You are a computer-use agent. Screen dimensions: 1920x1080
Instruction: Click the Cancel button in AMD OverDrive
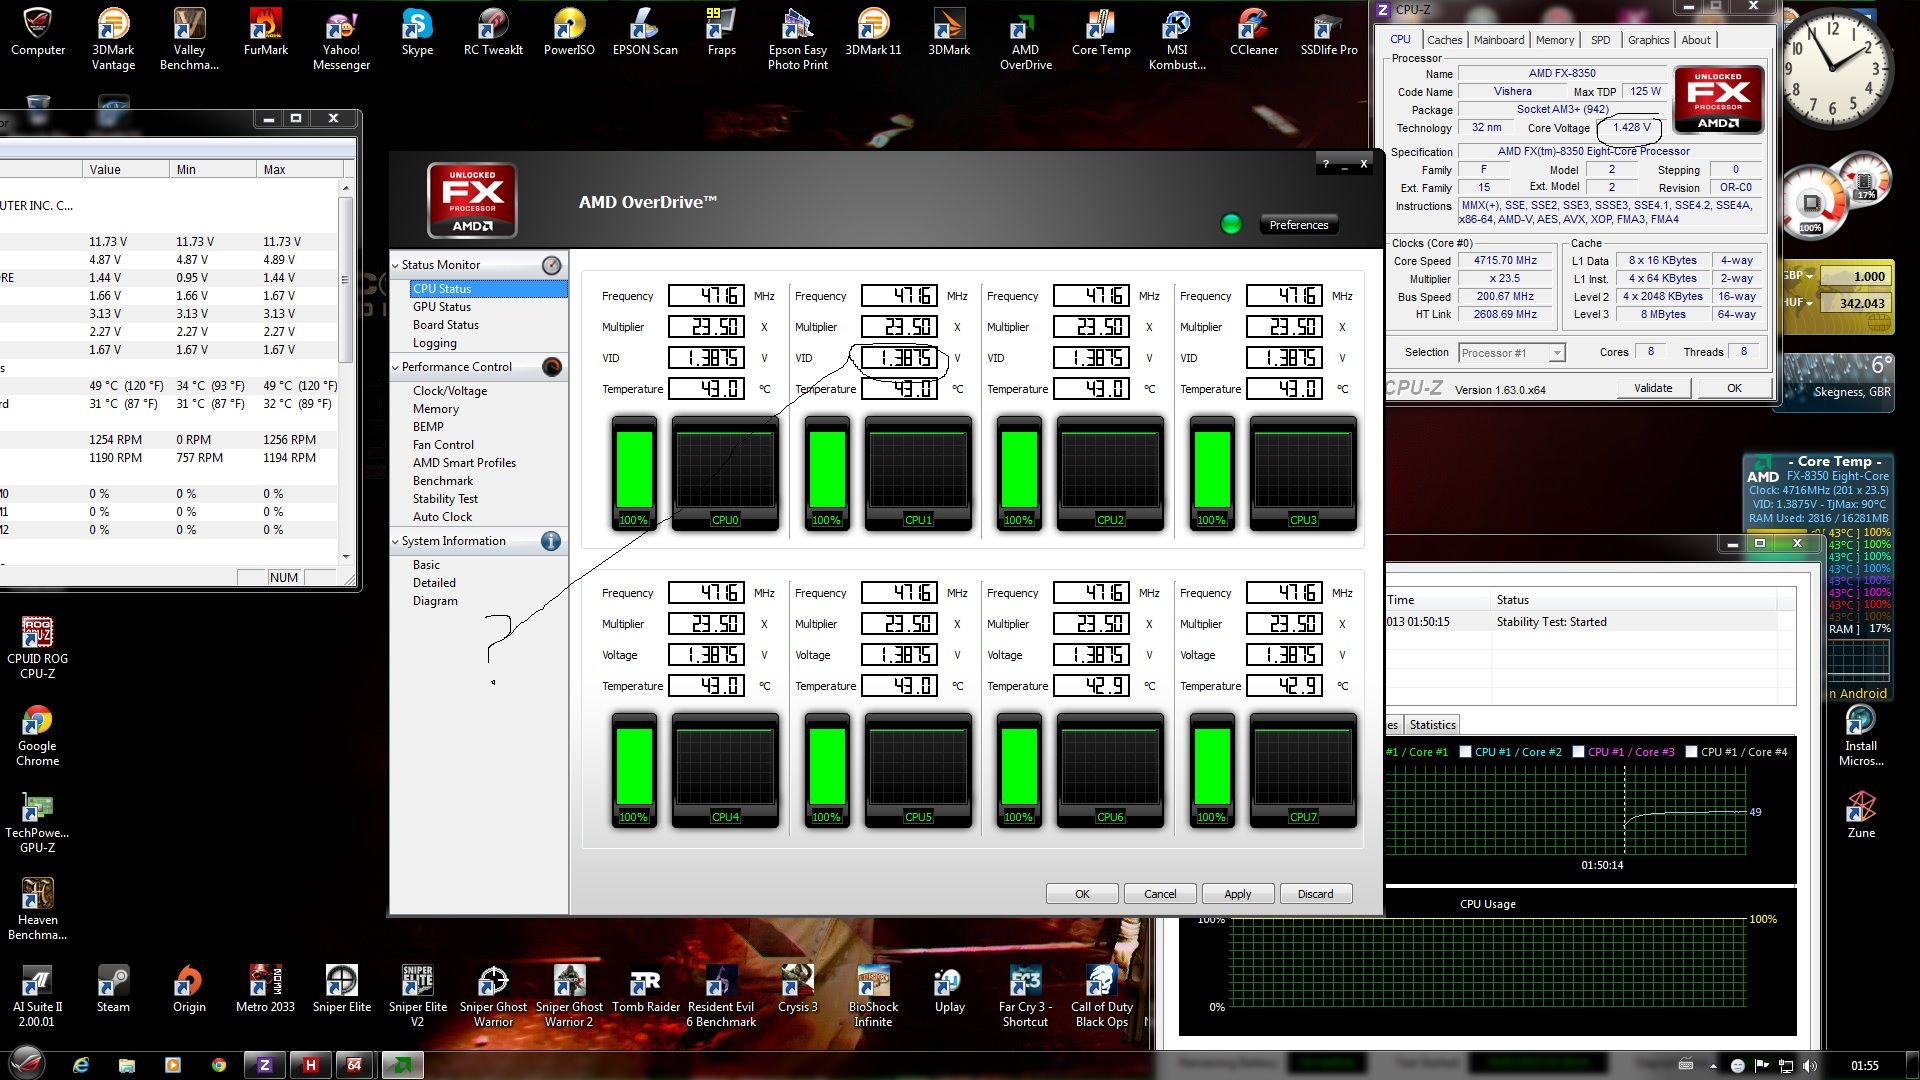tap(1160, 894)
